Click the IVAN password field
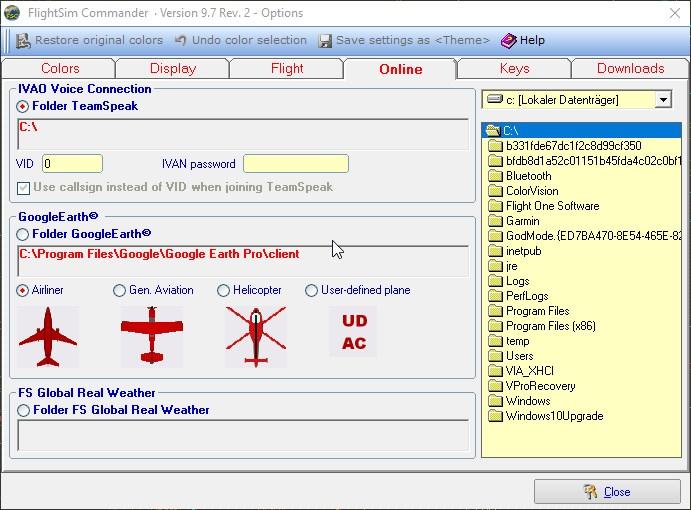 (295, 164)
